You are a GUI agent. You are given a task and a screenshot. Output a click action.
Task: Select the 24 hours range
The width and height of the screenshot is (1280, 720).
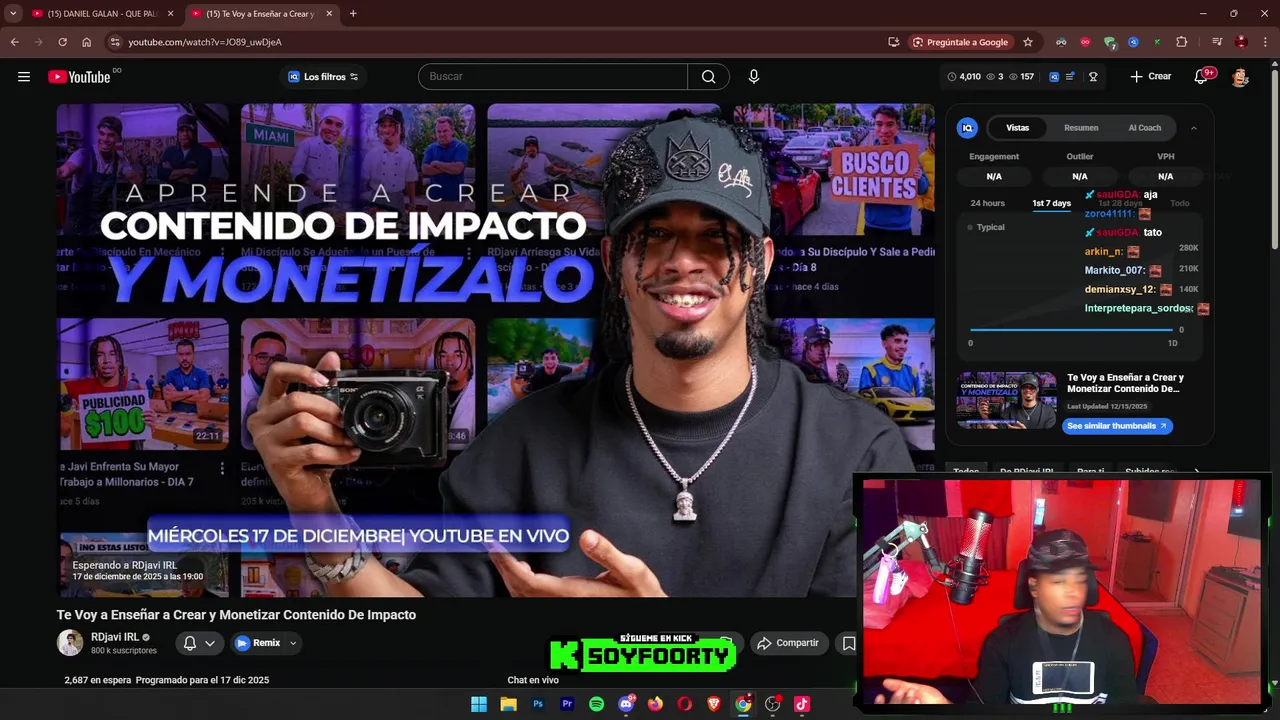987,203
